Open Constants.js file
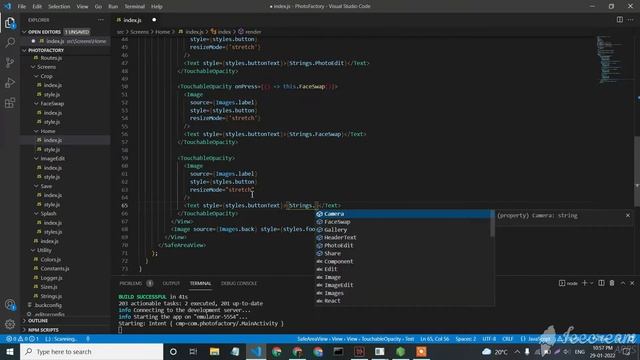Screen dimensions: 640x360 click(x=55, y=269)
